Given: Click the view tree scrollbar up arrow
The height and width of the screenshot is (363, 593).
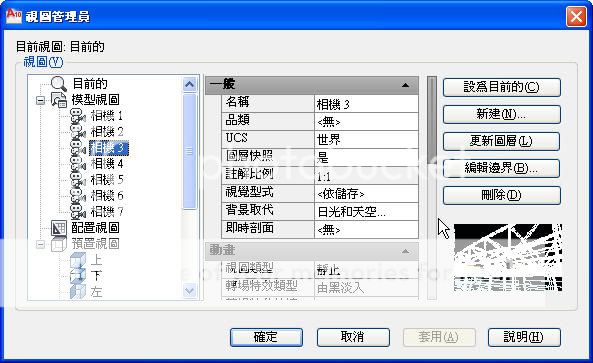Looking at the screenshot, I should coord(189,84).
